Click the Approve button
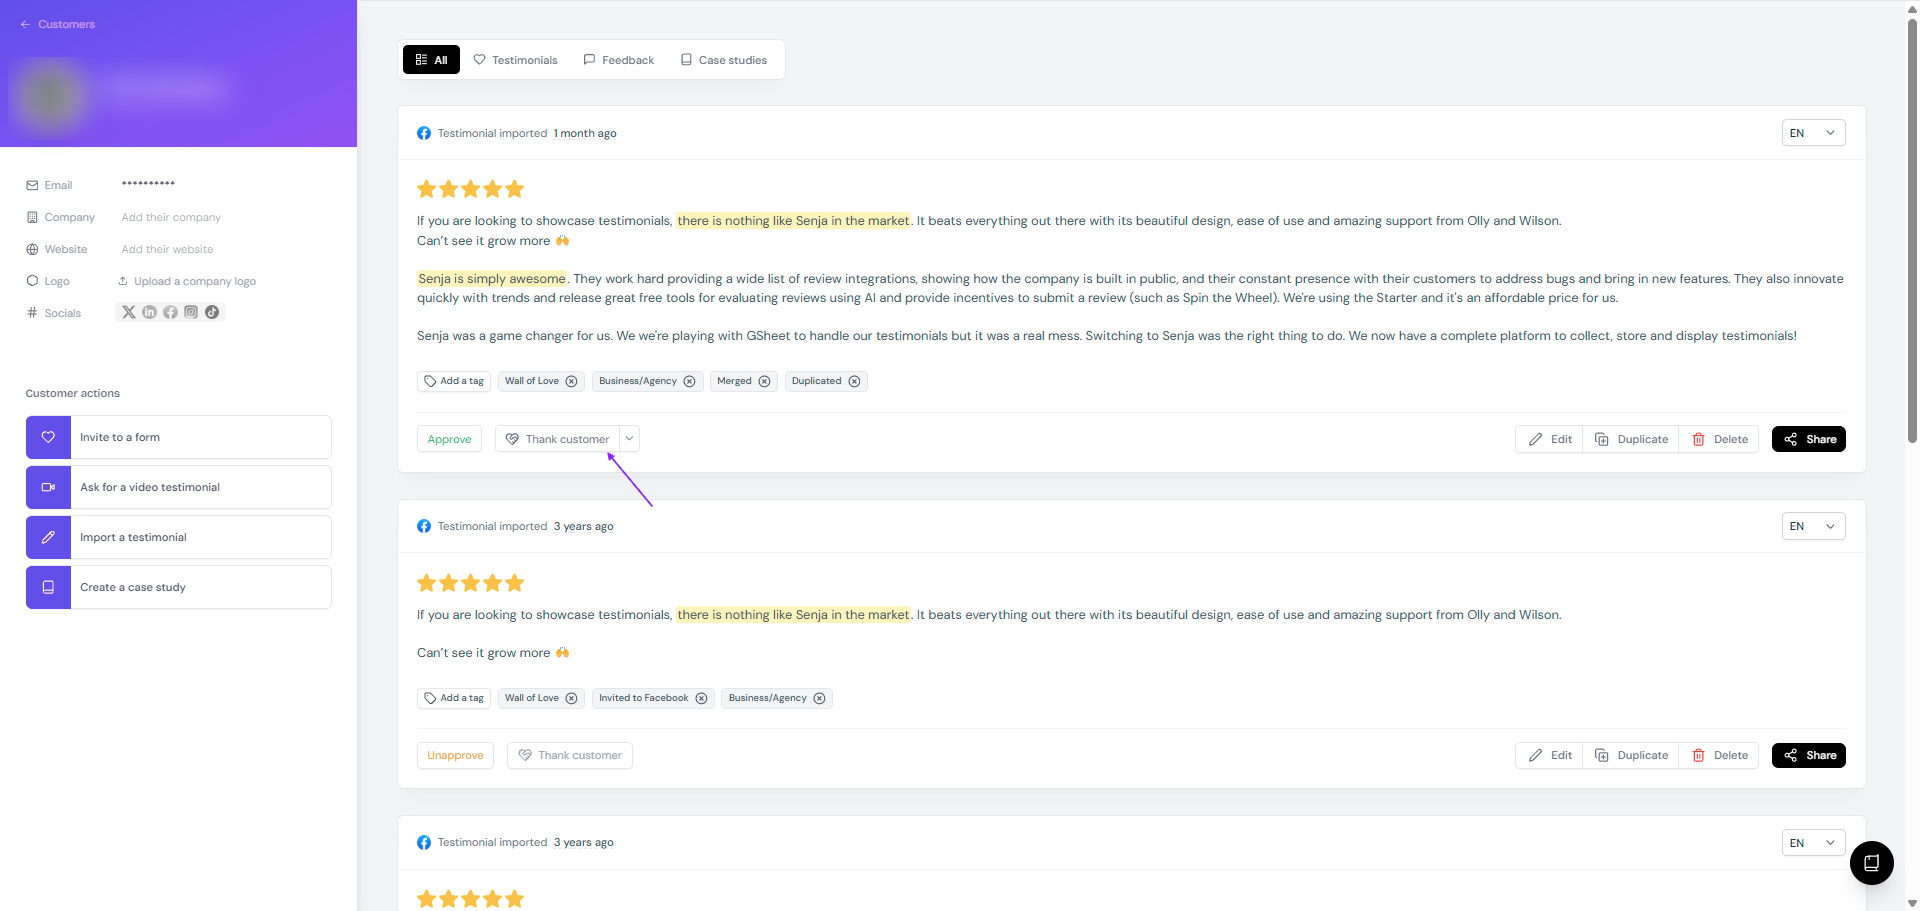Viewport: 1920px width, 911px height. (449, 439)
